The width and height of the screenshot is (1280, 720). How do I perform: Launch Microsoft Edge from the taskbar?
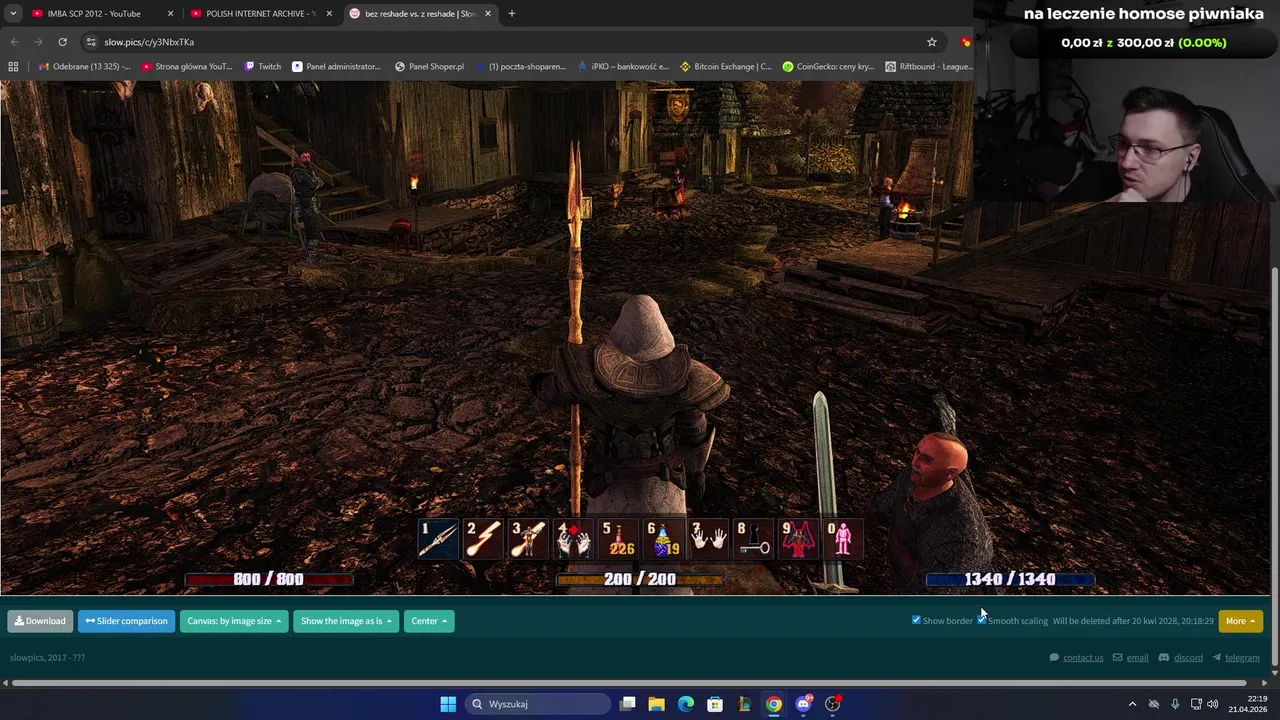pos(685,704)
